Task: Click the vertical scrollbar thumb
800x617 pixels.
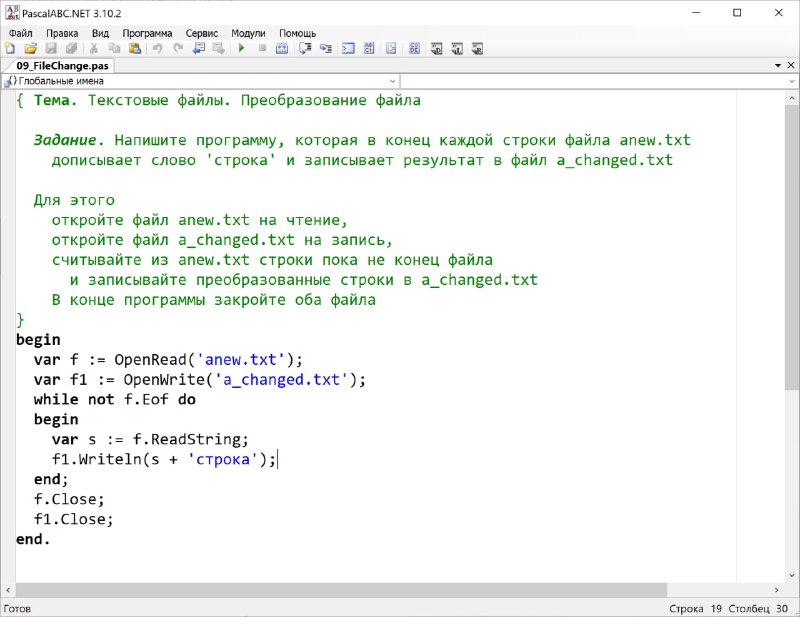Action: point(792,248)
